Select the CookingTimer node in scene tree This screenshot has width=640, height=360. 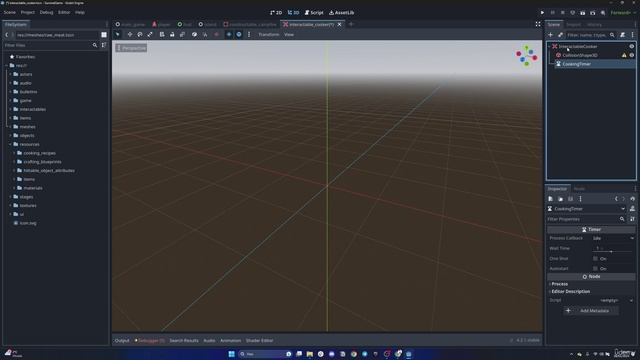pos(576,64)
